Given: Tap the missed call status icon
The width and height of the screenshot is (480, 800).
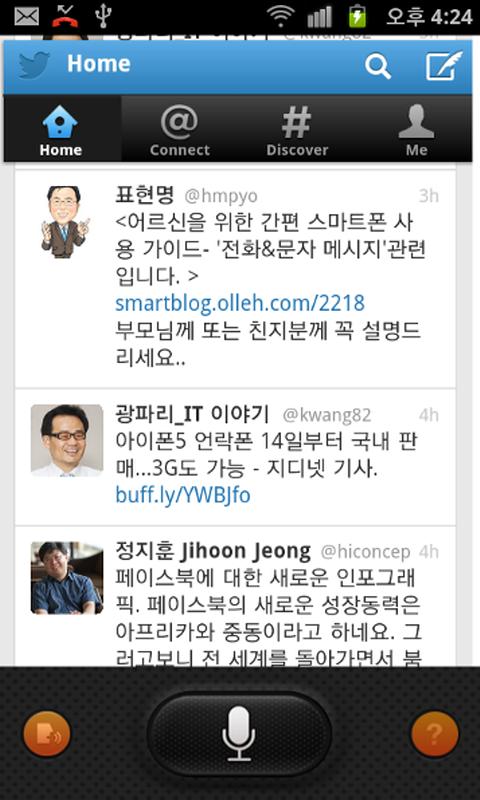Looking at the screenshot, I should (x=65, y=16).
